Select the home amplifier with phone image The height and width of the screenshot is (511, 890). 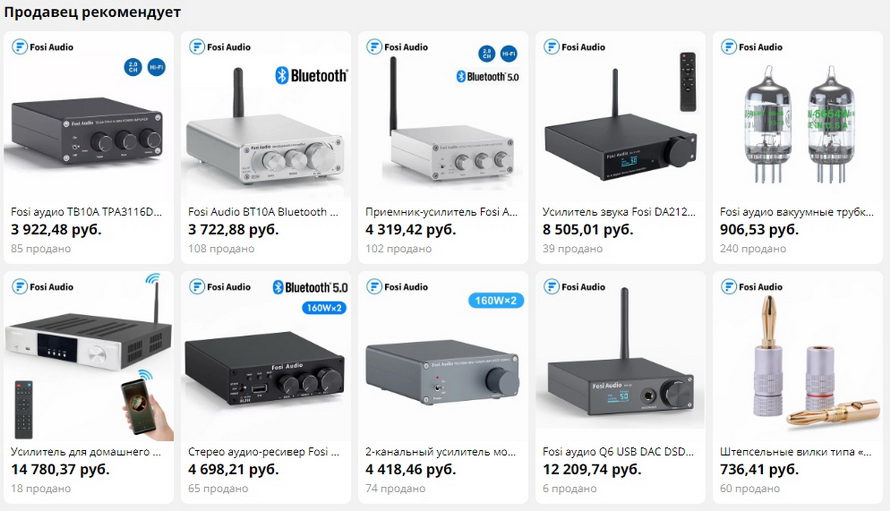[x=89, y=357]
